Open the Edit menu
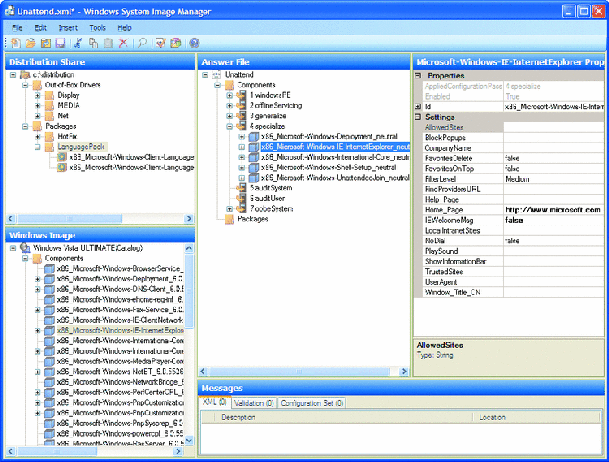The width and height of the screenshot is (609, 462). coord(40,28)
